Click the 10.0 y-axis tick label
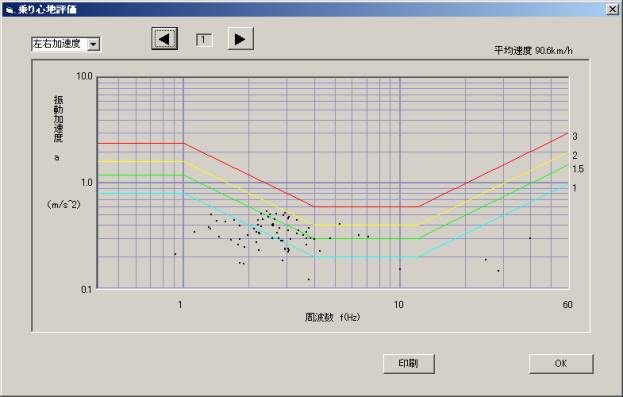This screenshot has width=623, height=397. [84, 76]
